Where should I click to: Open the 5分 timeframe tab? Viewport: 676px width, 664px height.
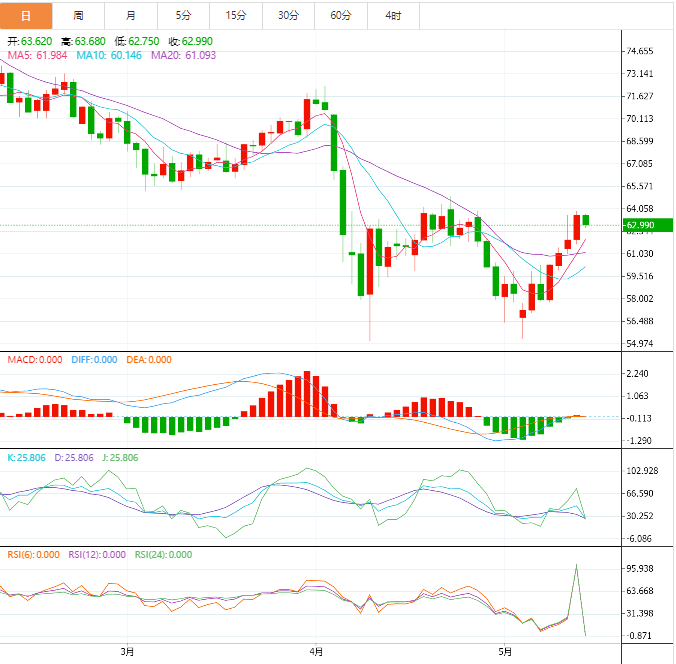(x=184, y=16)
